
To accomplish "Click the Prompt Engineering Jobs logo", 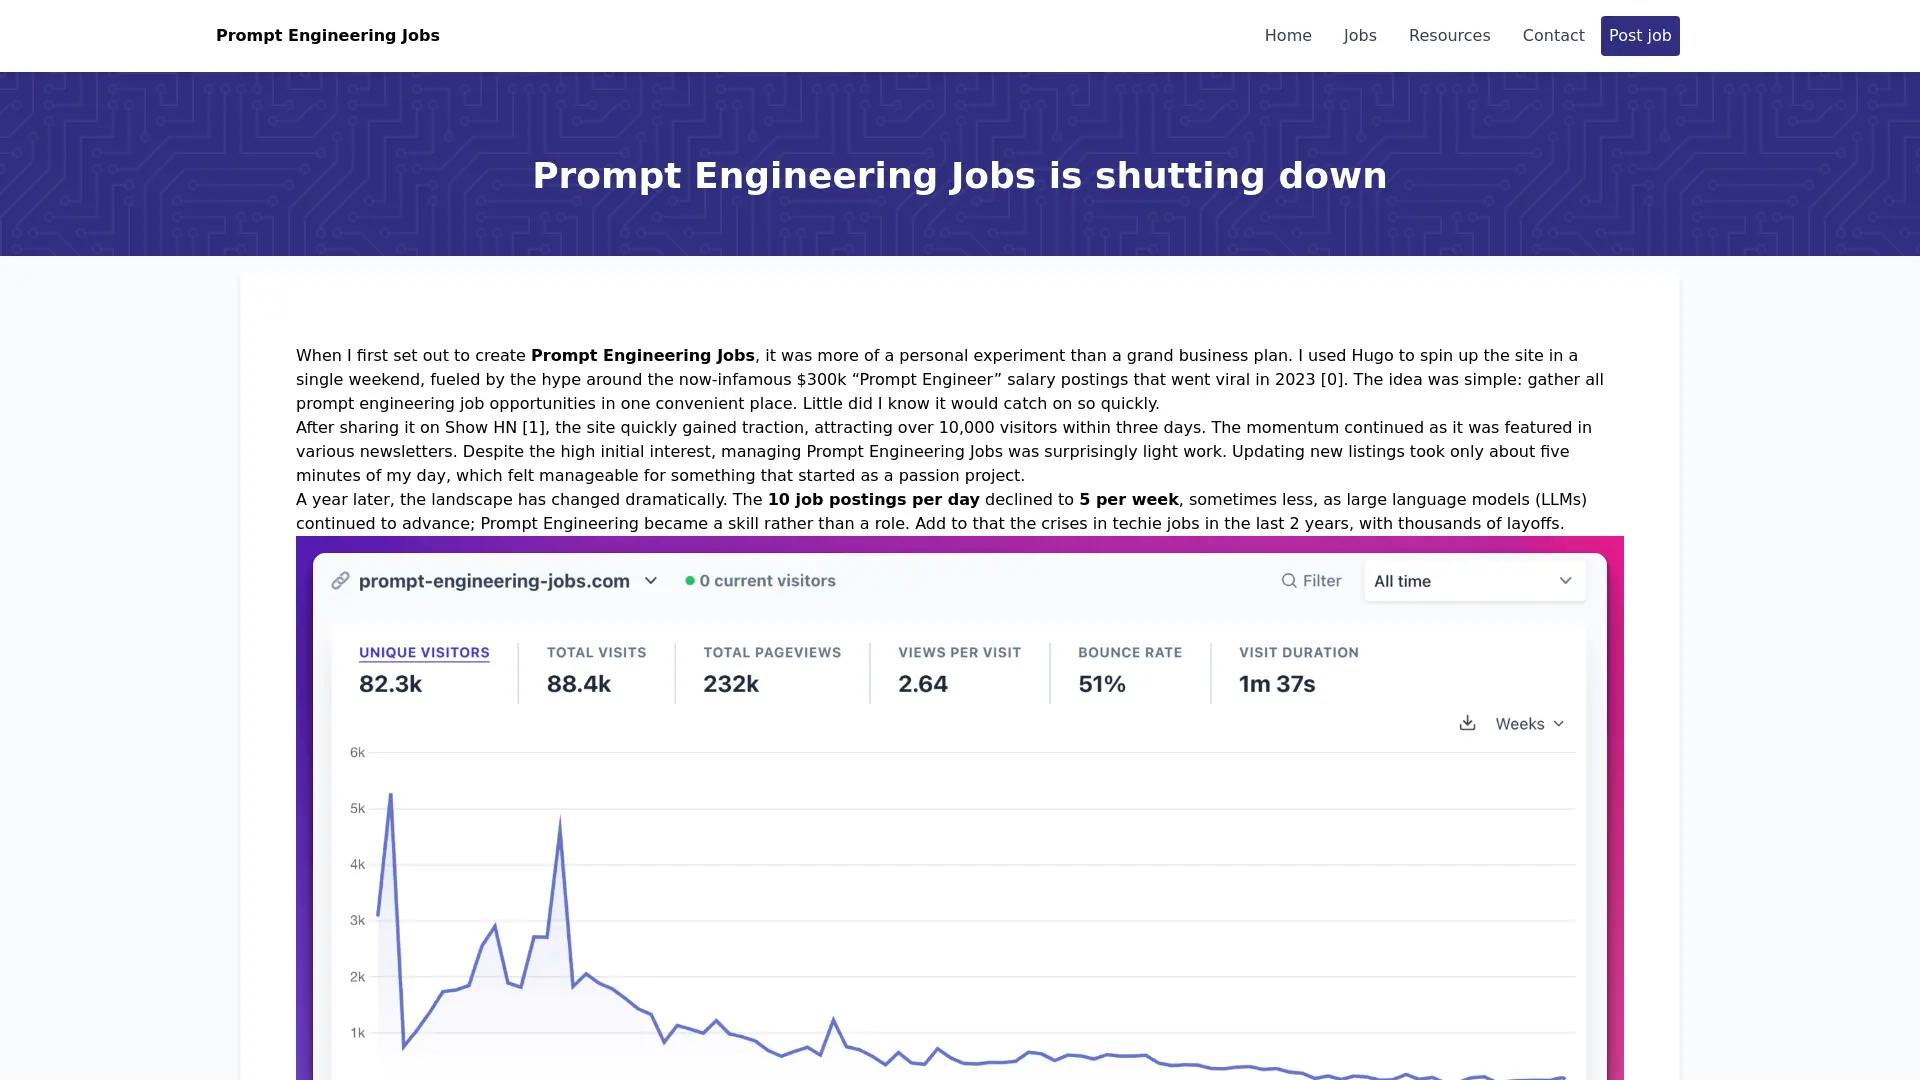I will click(x=328, y=35).
